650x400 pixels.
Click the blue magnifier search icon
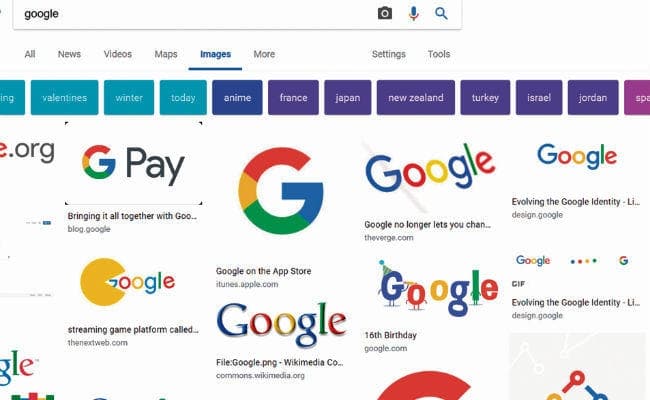tap(441, 13)
